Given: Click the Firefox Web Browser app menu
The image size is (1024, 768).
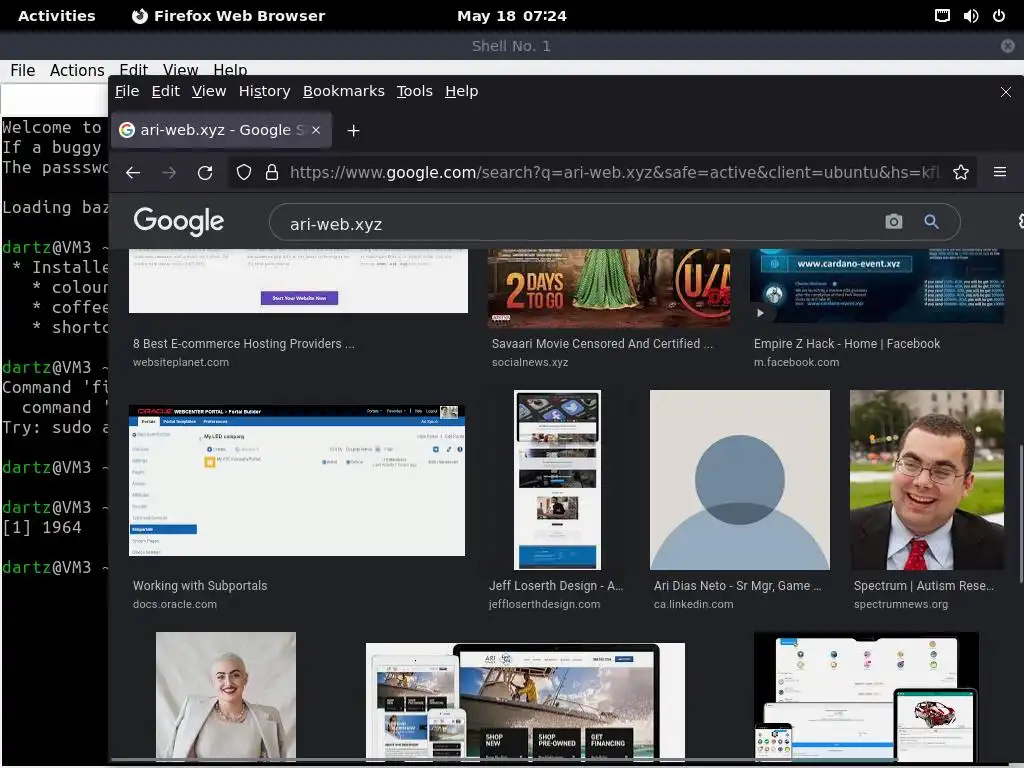Looking at the screenshot, I should (x=229, y=16).
